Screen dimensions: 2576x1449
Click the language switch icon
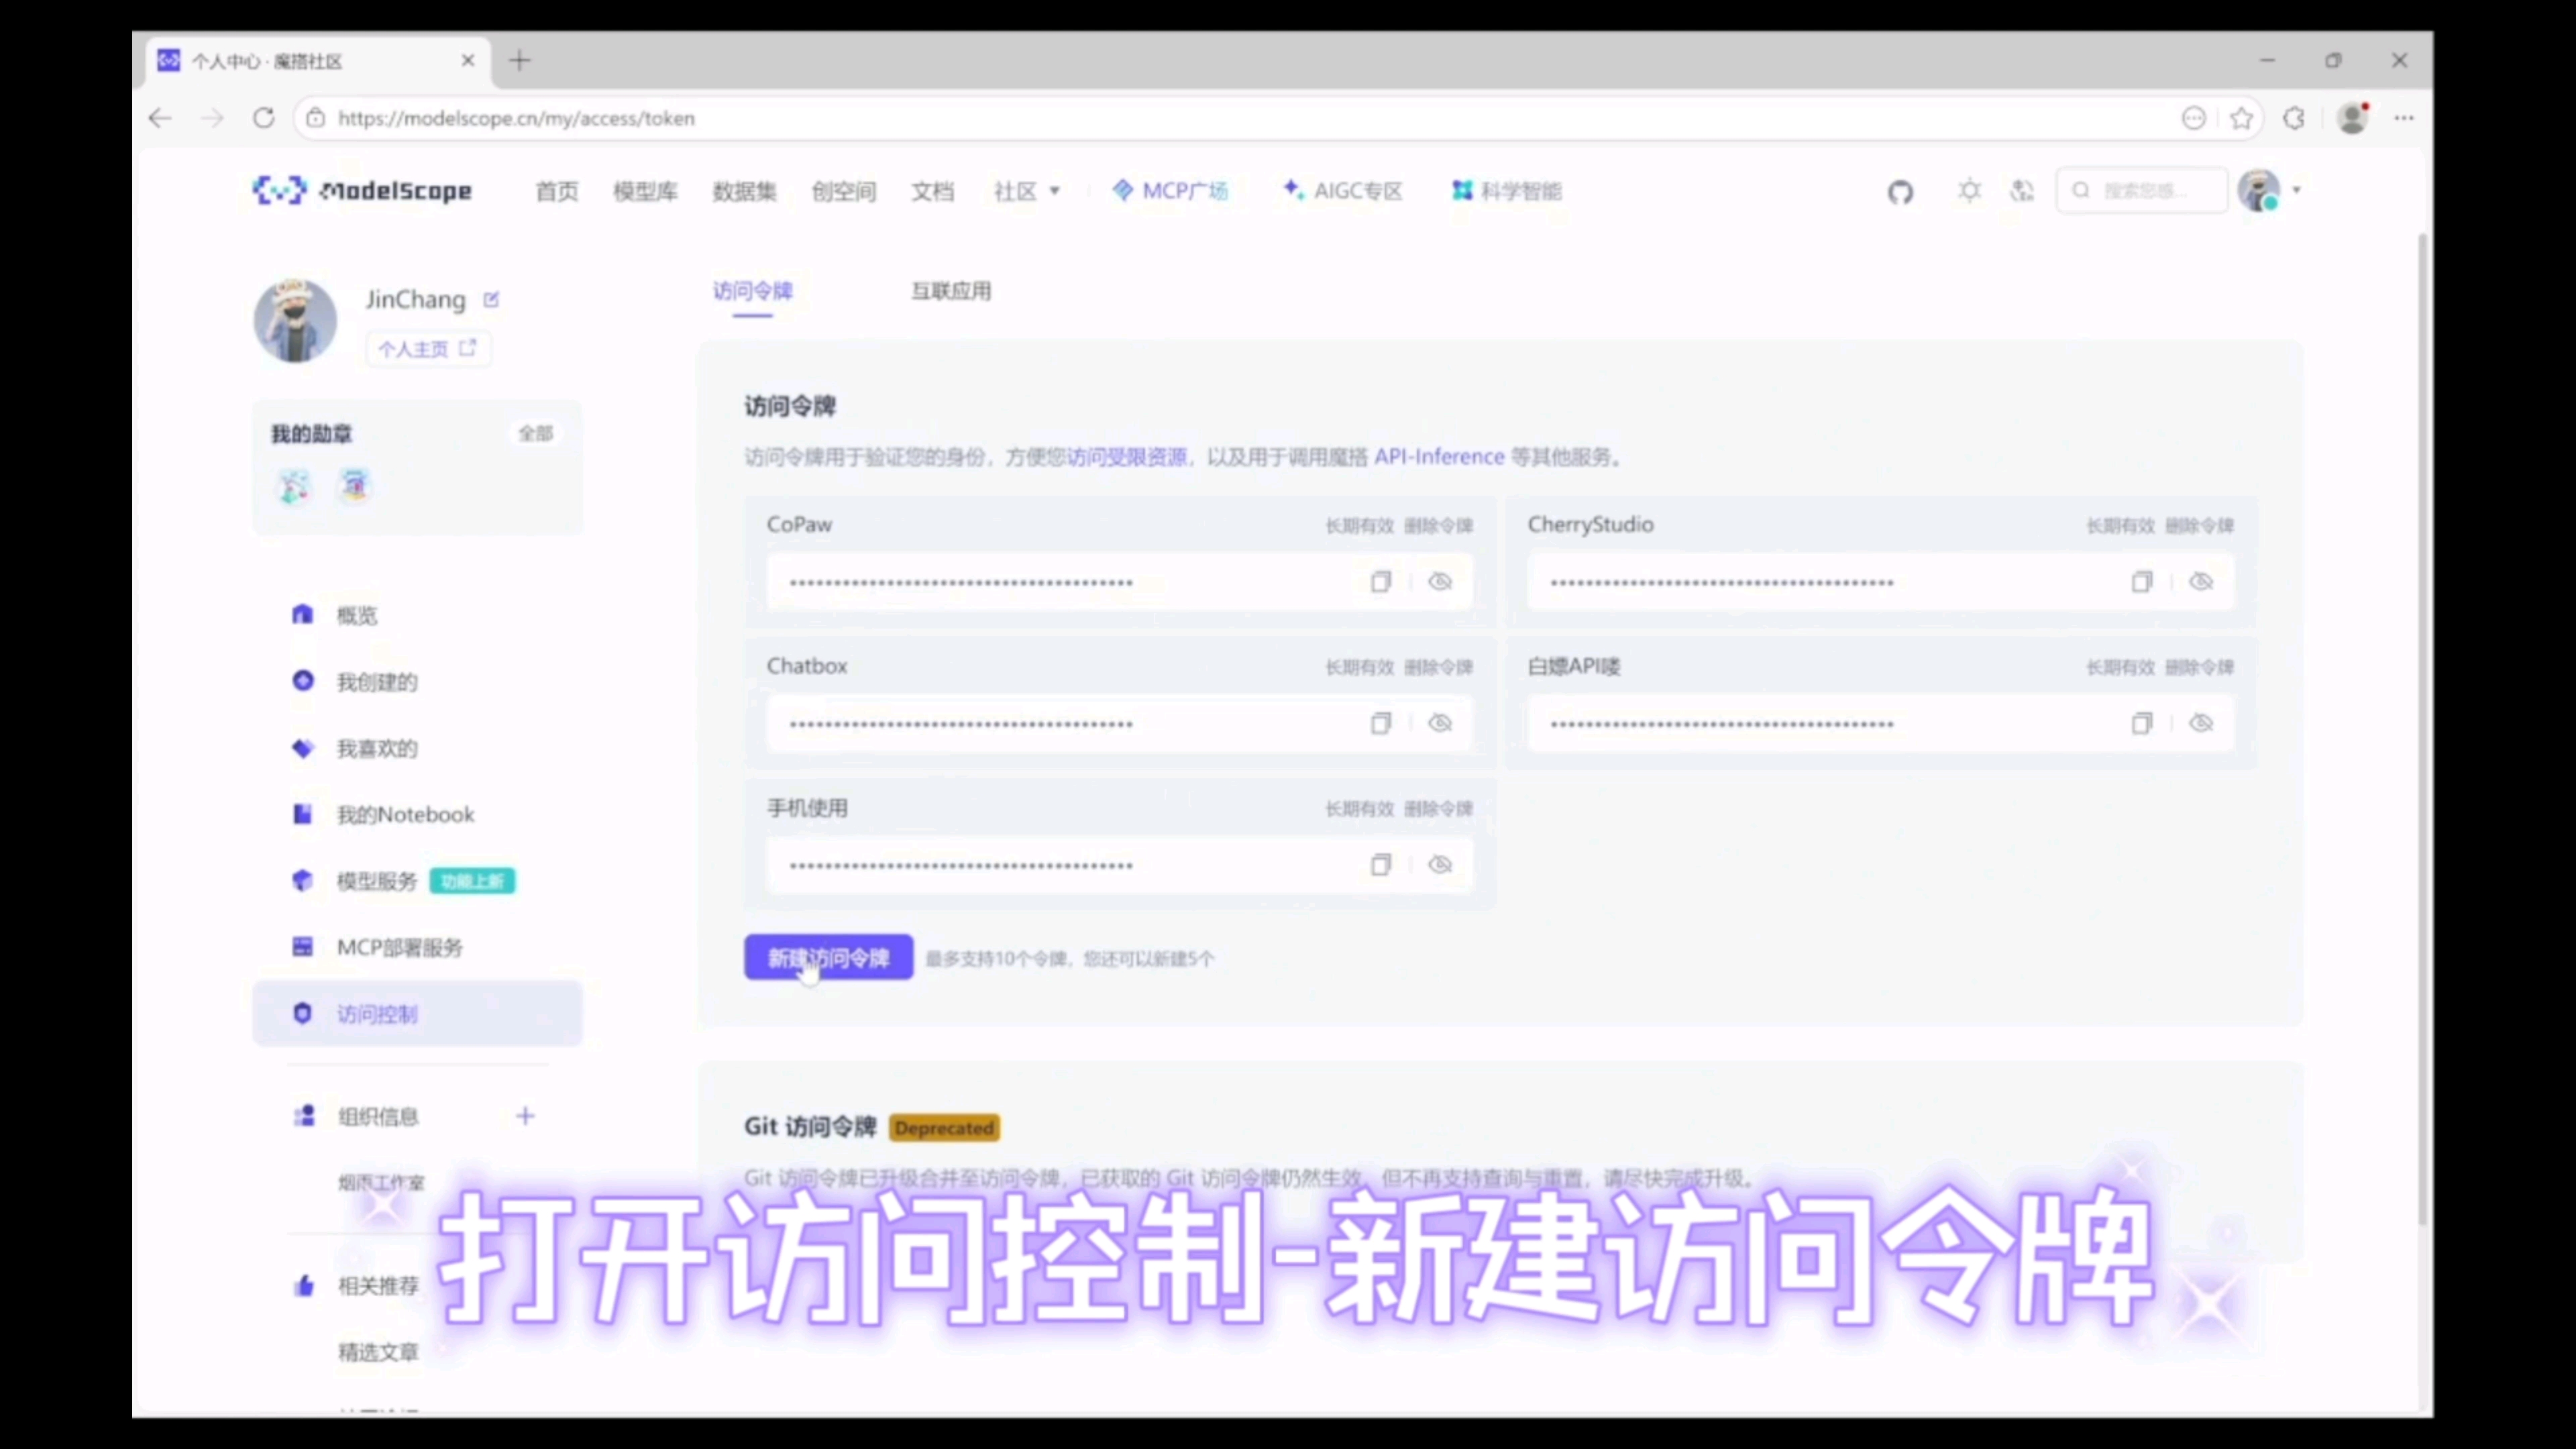pos(2022,190)
